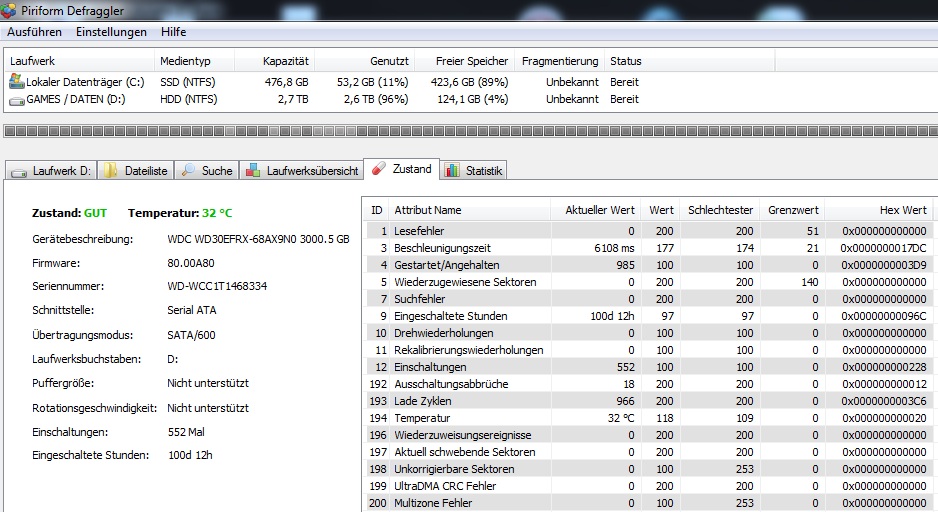Image resolution: width=938 pixels, height=512 pixels.
Task: Select the Eingeschaltete Stunden attribute row
Action: point(650,316)
